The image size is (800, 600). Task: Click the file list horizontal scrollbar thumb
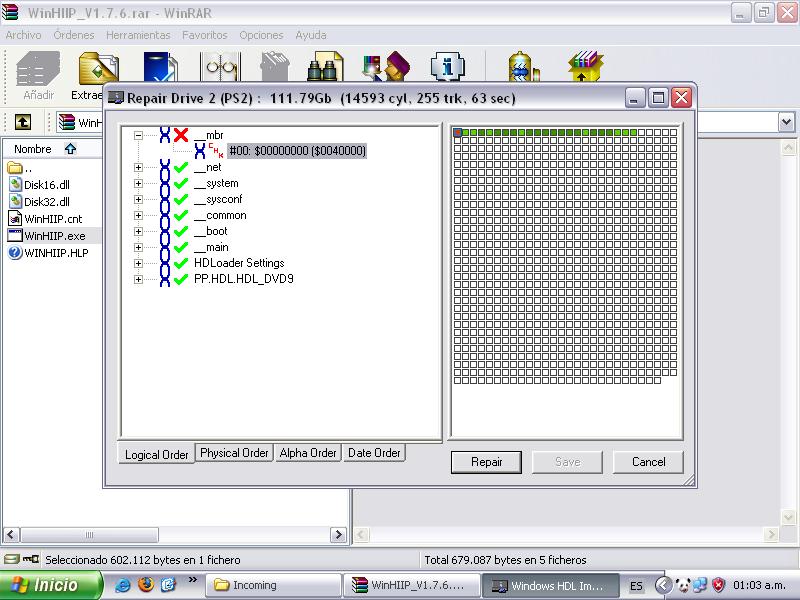pos(89,535)
